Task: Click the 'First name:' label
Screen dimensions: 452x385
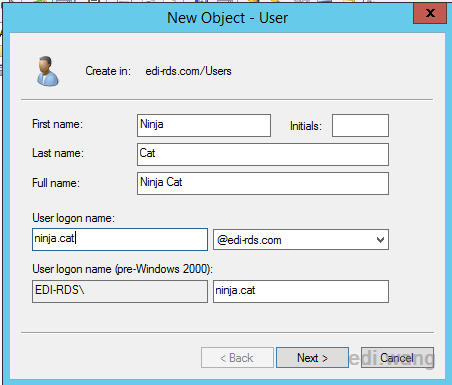Action: point(57,124)
